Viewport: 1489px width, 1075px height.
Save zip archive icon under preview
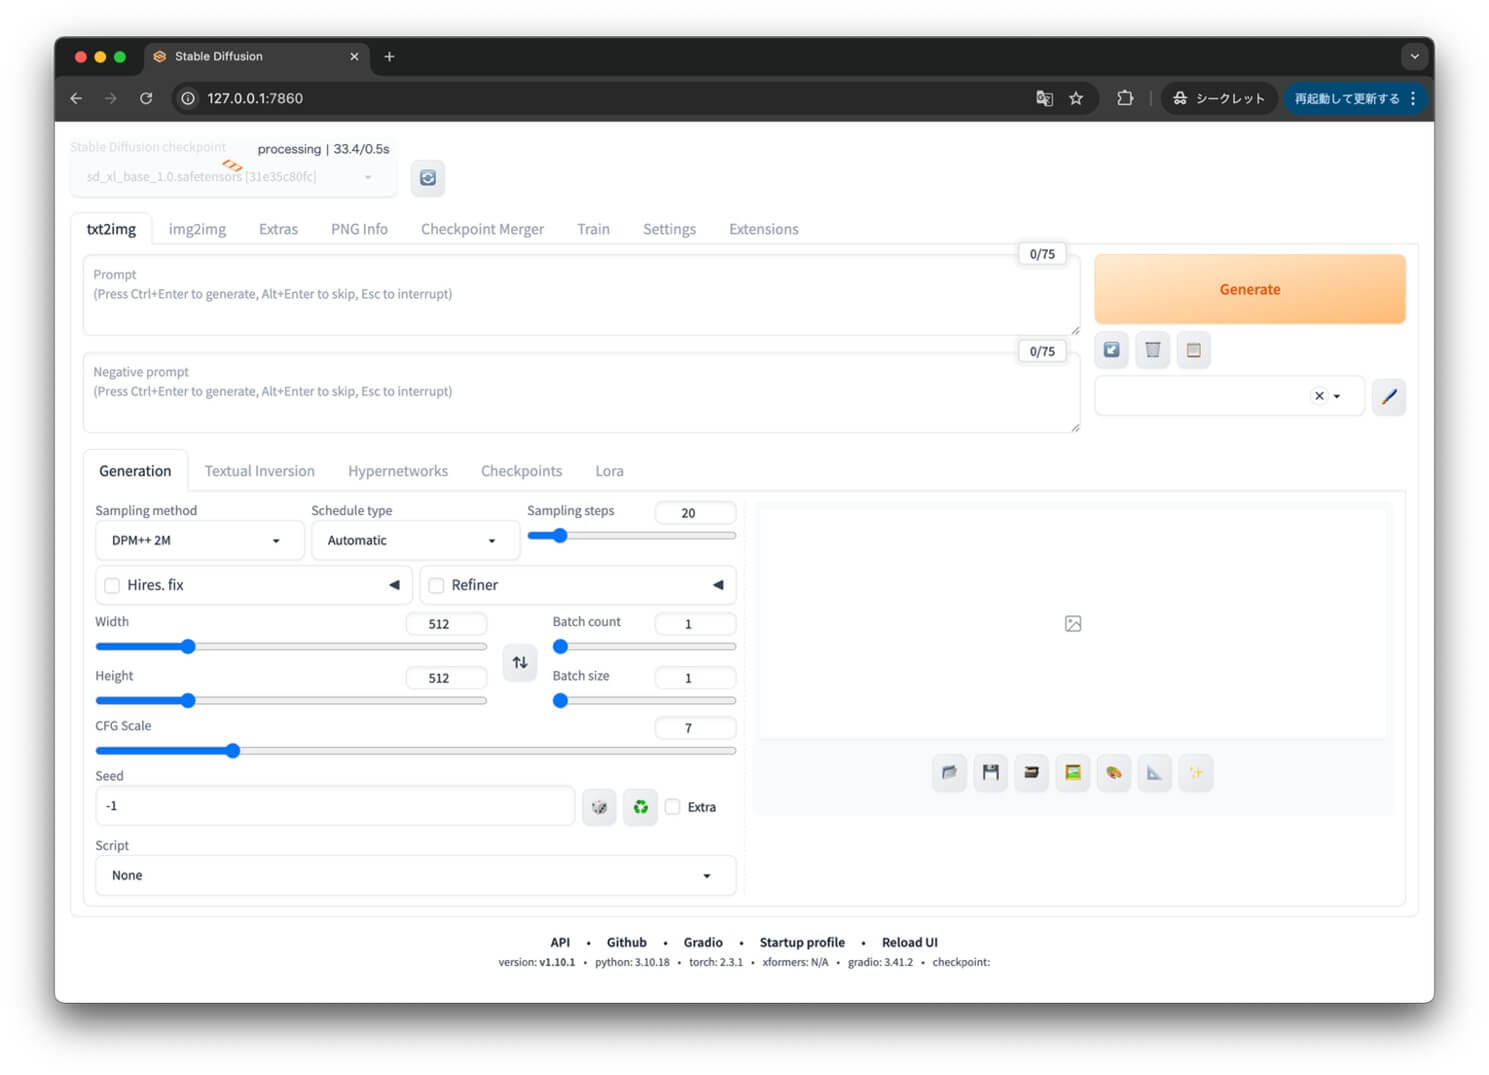tap(1031, 772)
